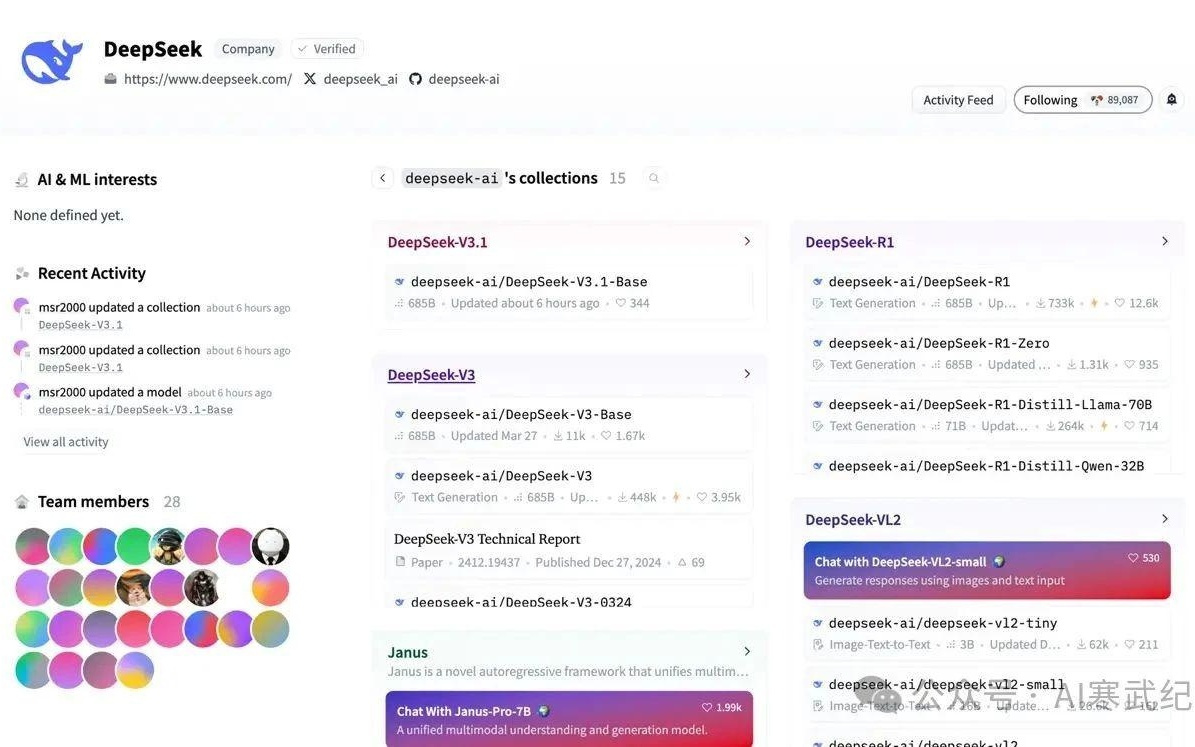Click the Recent Activity heading icon

coord(22,274)
